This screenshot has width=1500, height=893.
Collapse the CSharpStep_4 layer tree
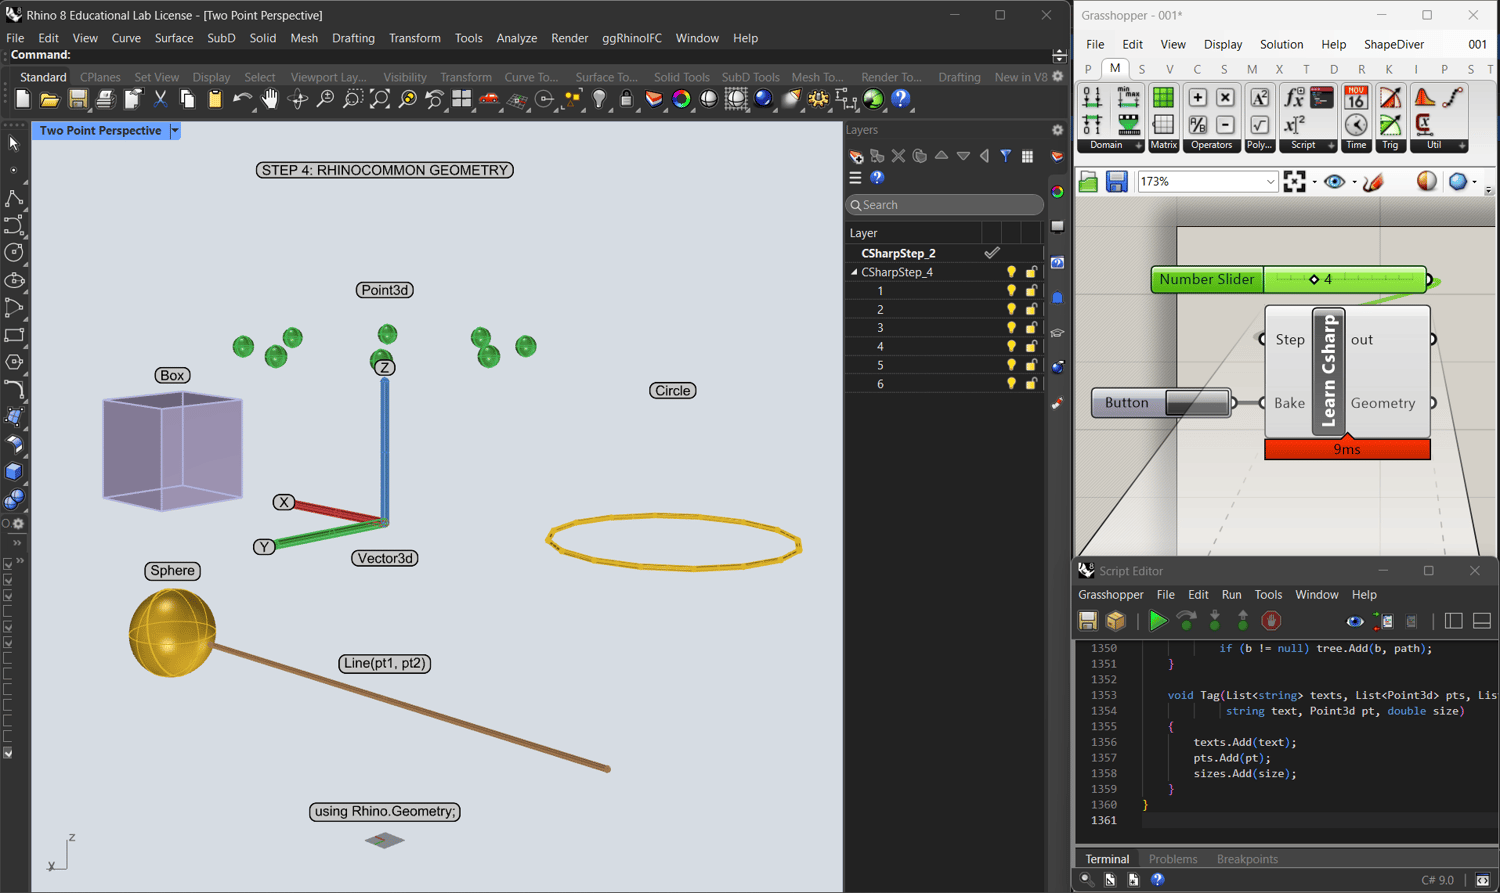tap(854, 272)
